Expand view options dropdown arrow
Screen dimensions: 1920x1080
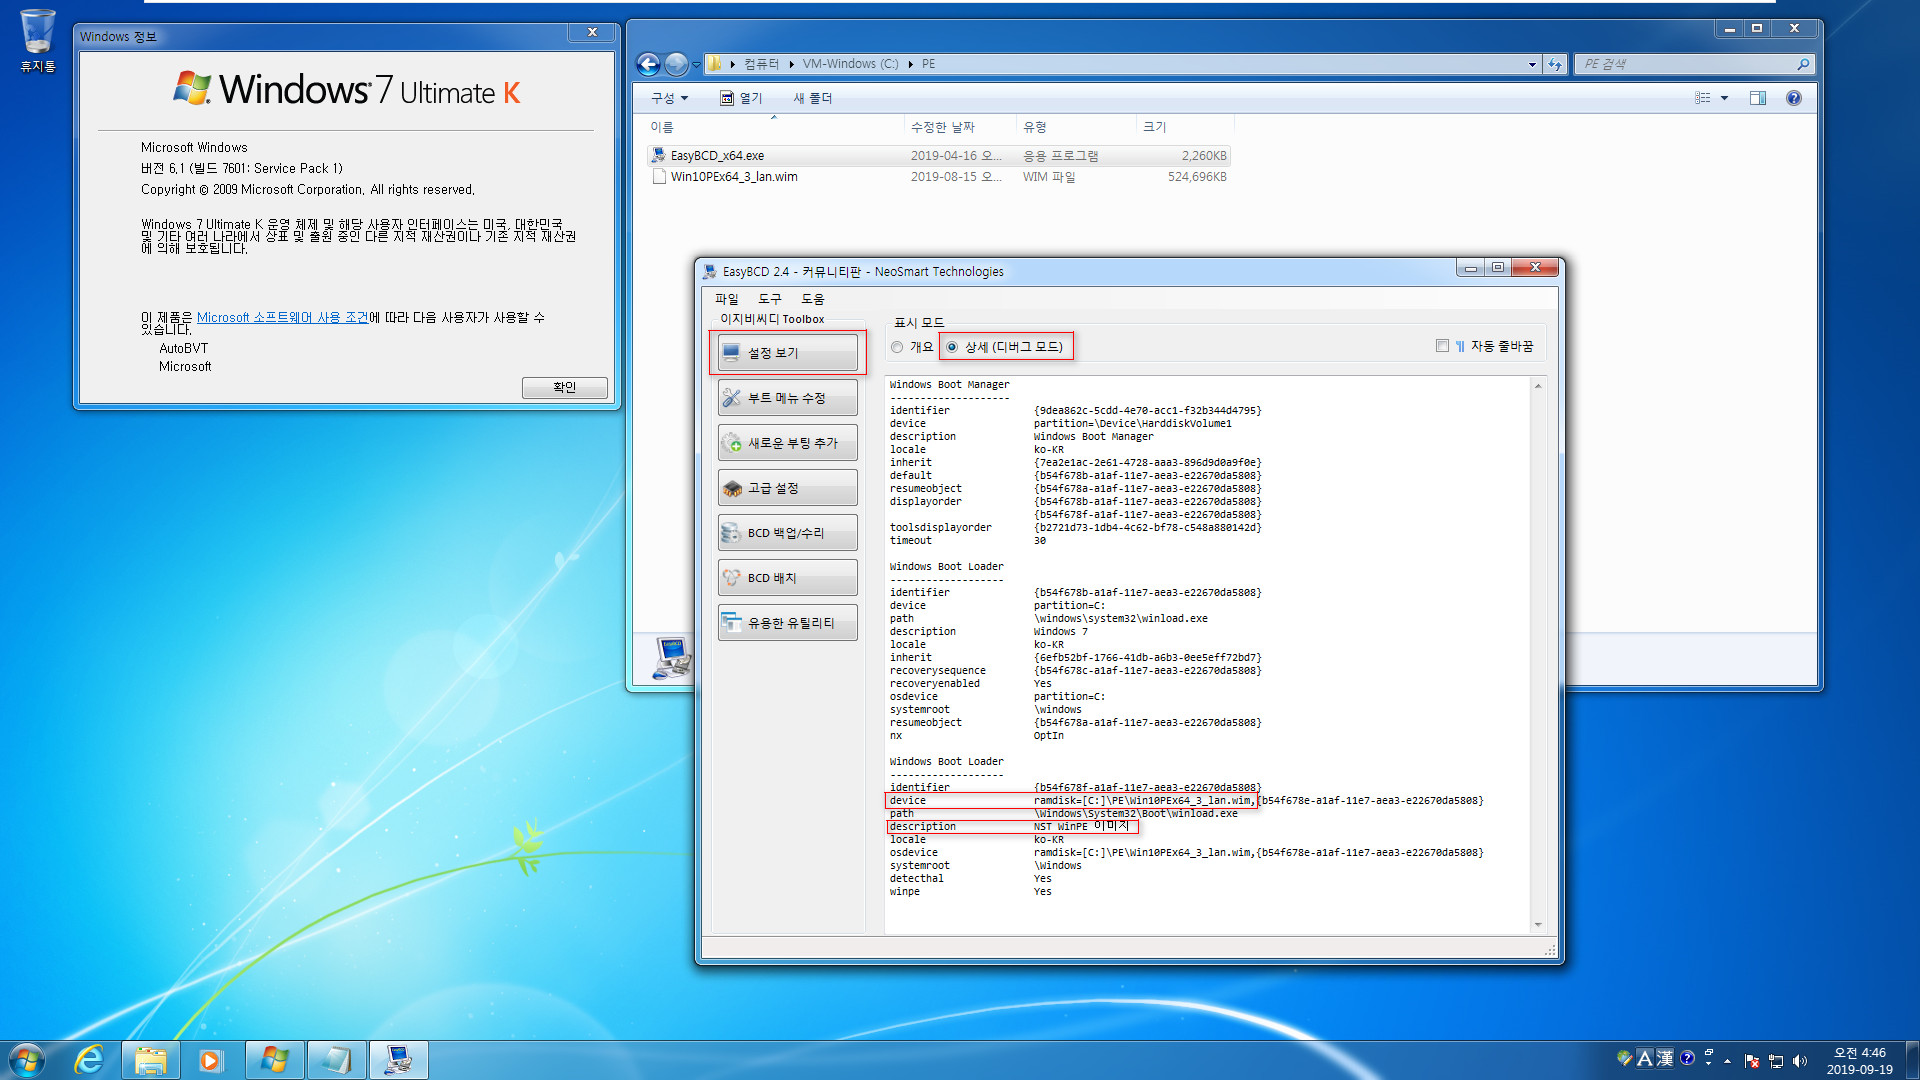point(1724,98)
